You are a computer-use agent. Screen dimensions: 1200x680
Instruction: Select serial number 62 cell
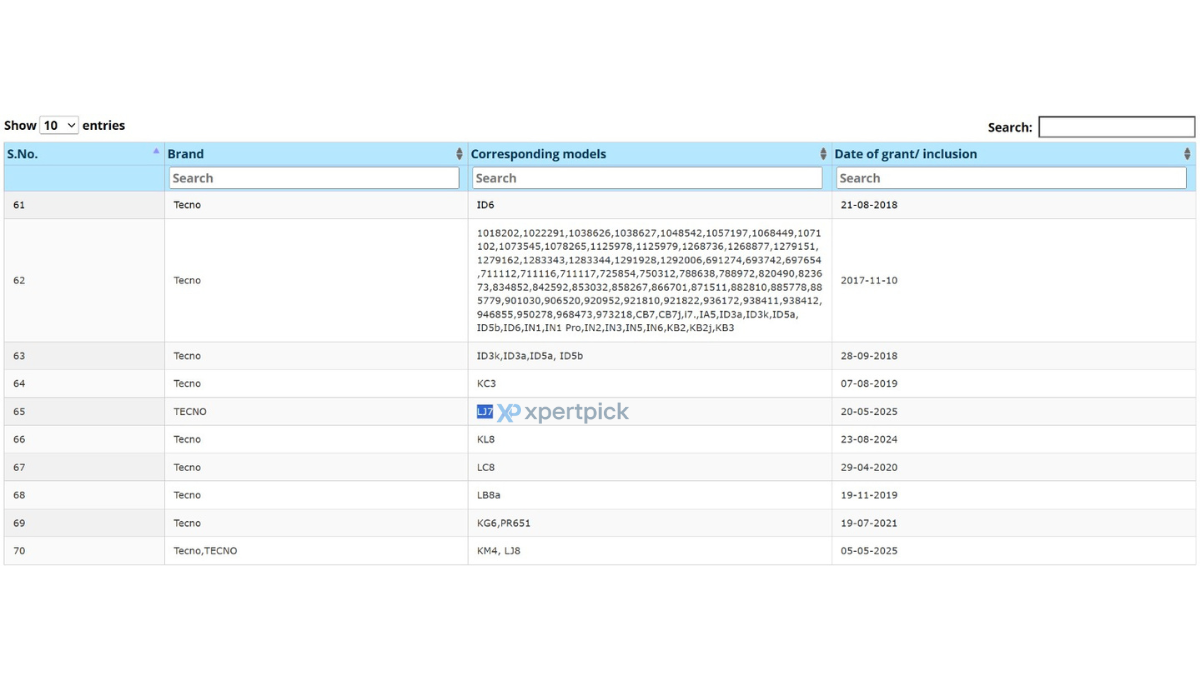(84, 281)
